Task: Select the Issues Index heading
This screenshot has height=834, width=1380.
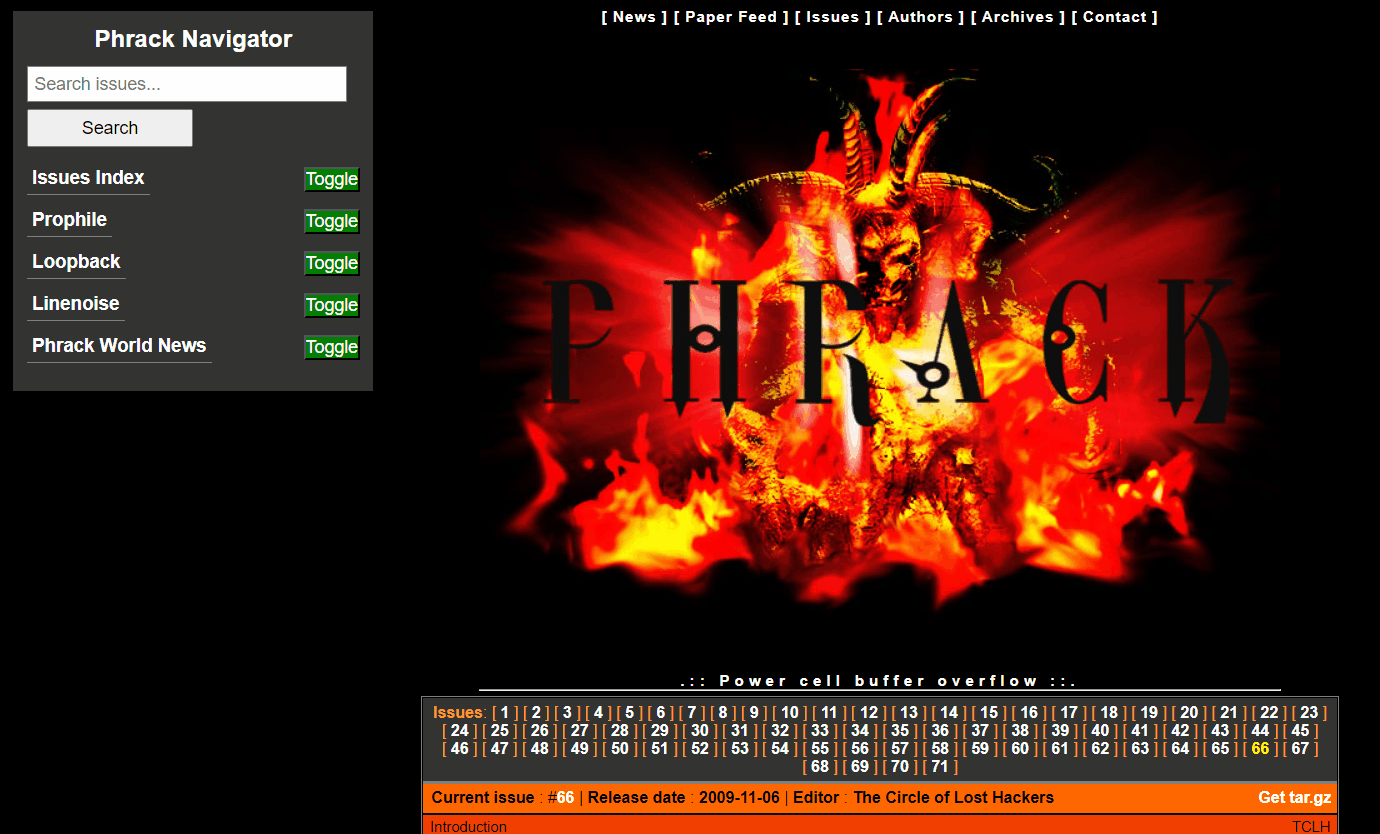Action: click(x=88, y=178)
